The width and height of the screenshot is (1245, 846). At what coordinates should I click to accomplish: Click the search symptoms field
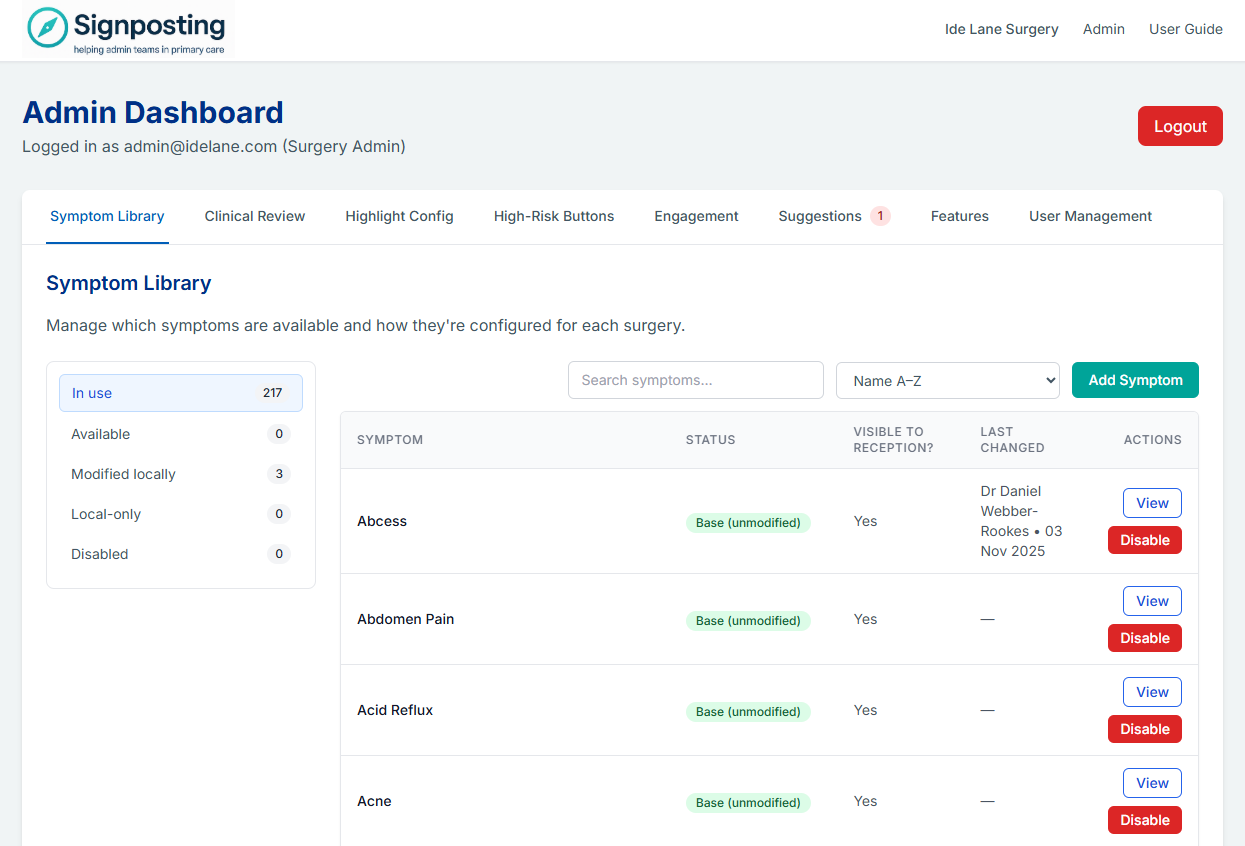[695, 380]
